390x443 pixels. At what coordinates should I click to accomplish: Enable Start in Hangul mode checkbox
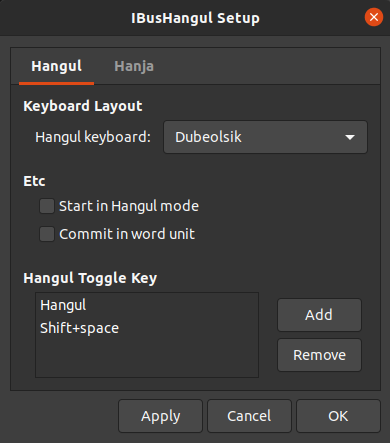point(47,206)
